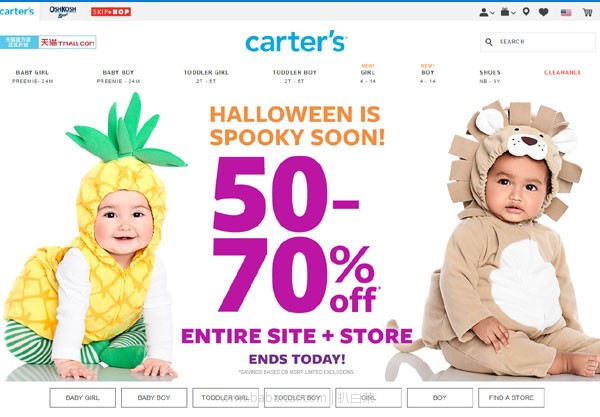Click into the Search input field
600x417 pixels.
pos(538,42)
